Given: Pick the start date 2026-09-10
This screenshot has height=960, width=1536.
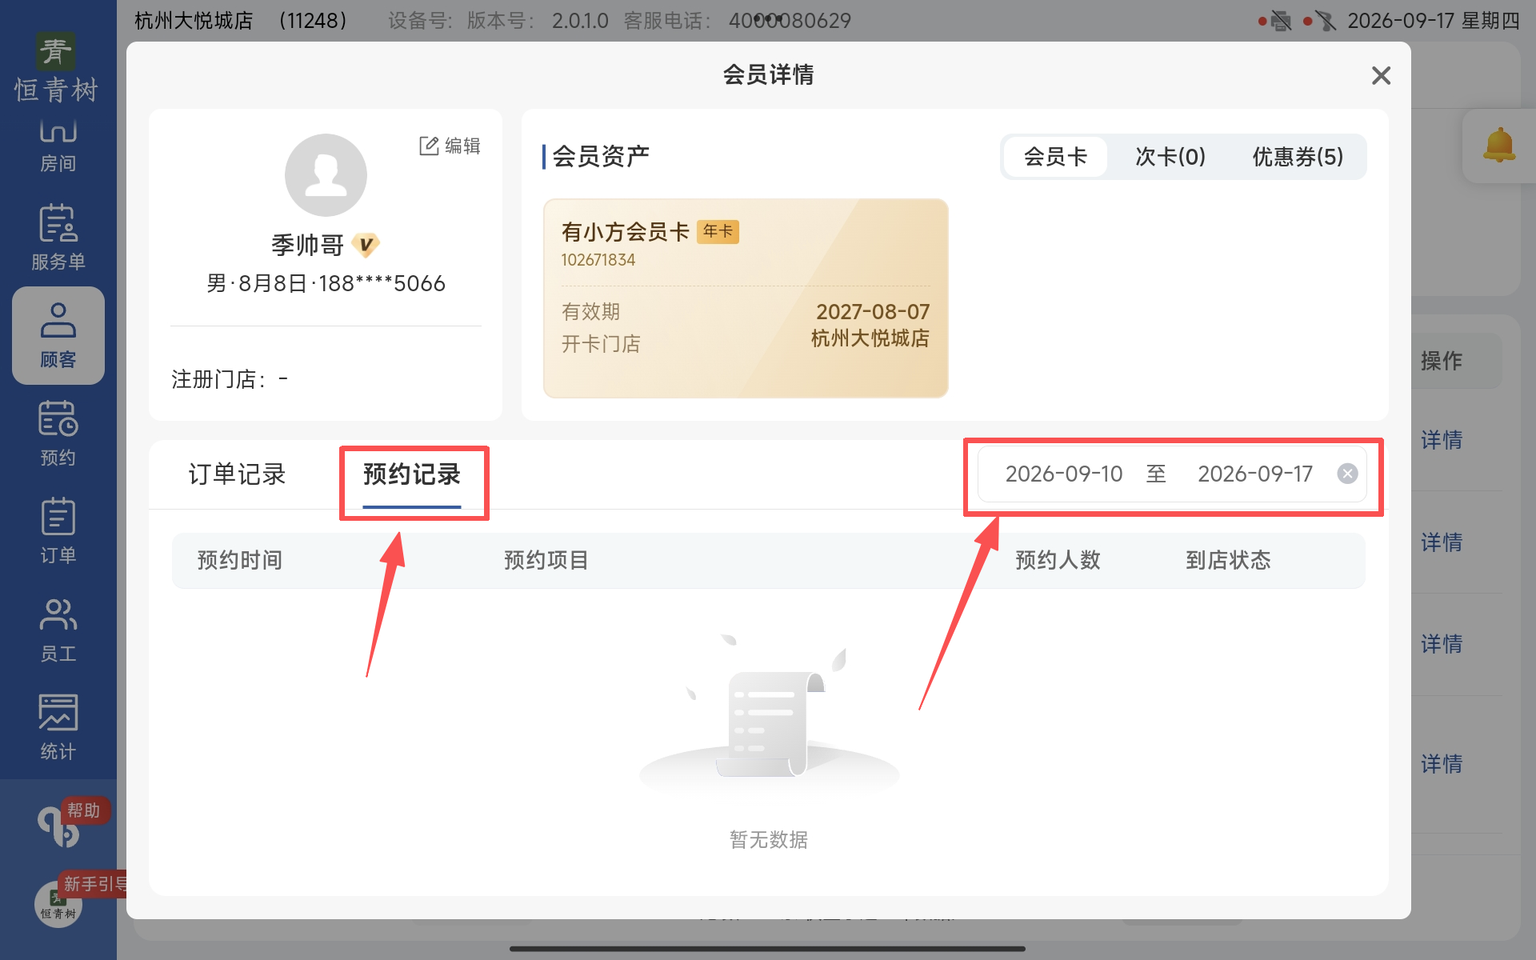Looking at the screenshot, I should coord(1064,474).
